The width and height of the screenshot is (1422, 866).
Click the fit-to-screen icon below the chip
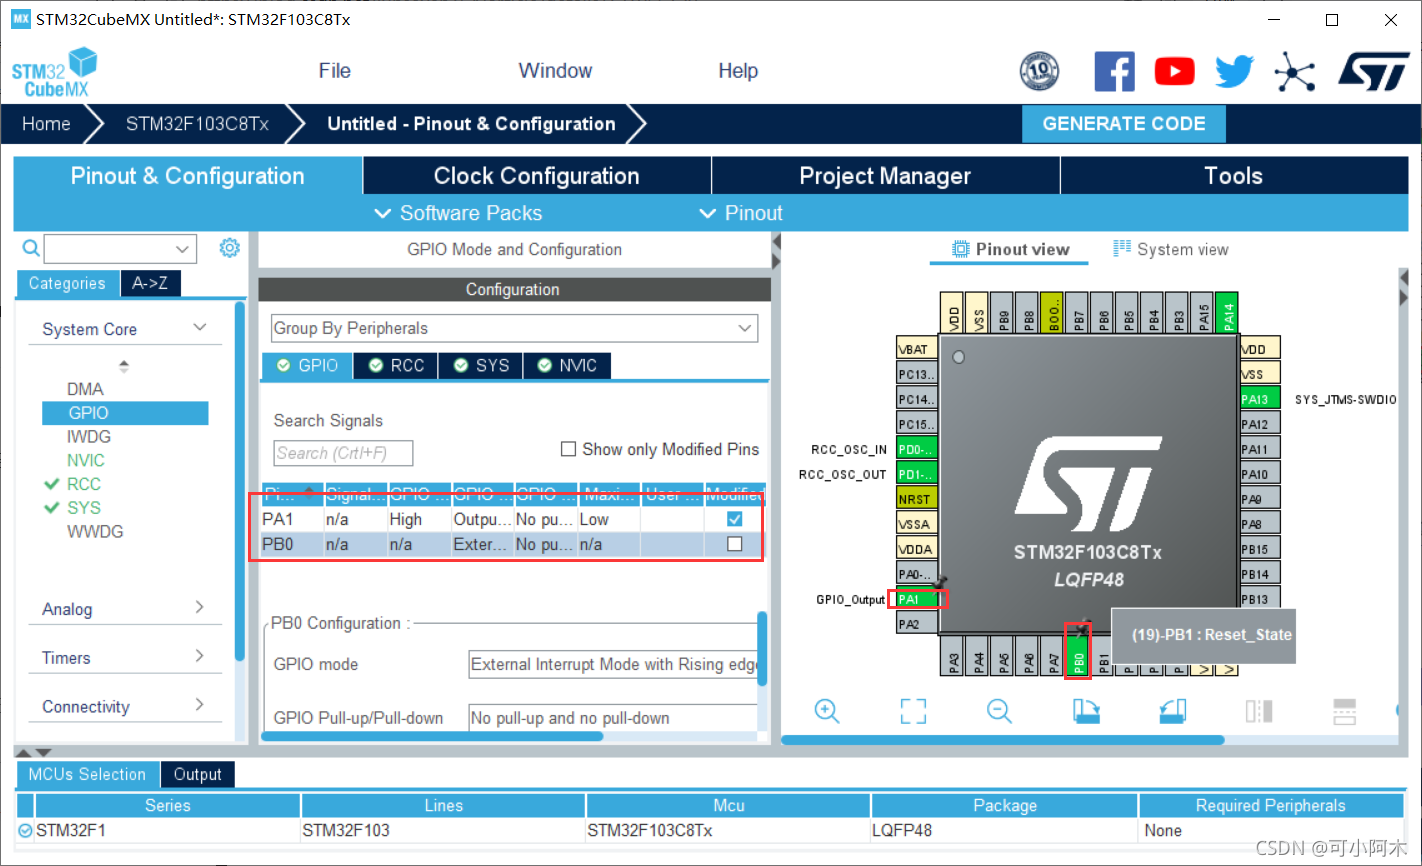point(913,711)
